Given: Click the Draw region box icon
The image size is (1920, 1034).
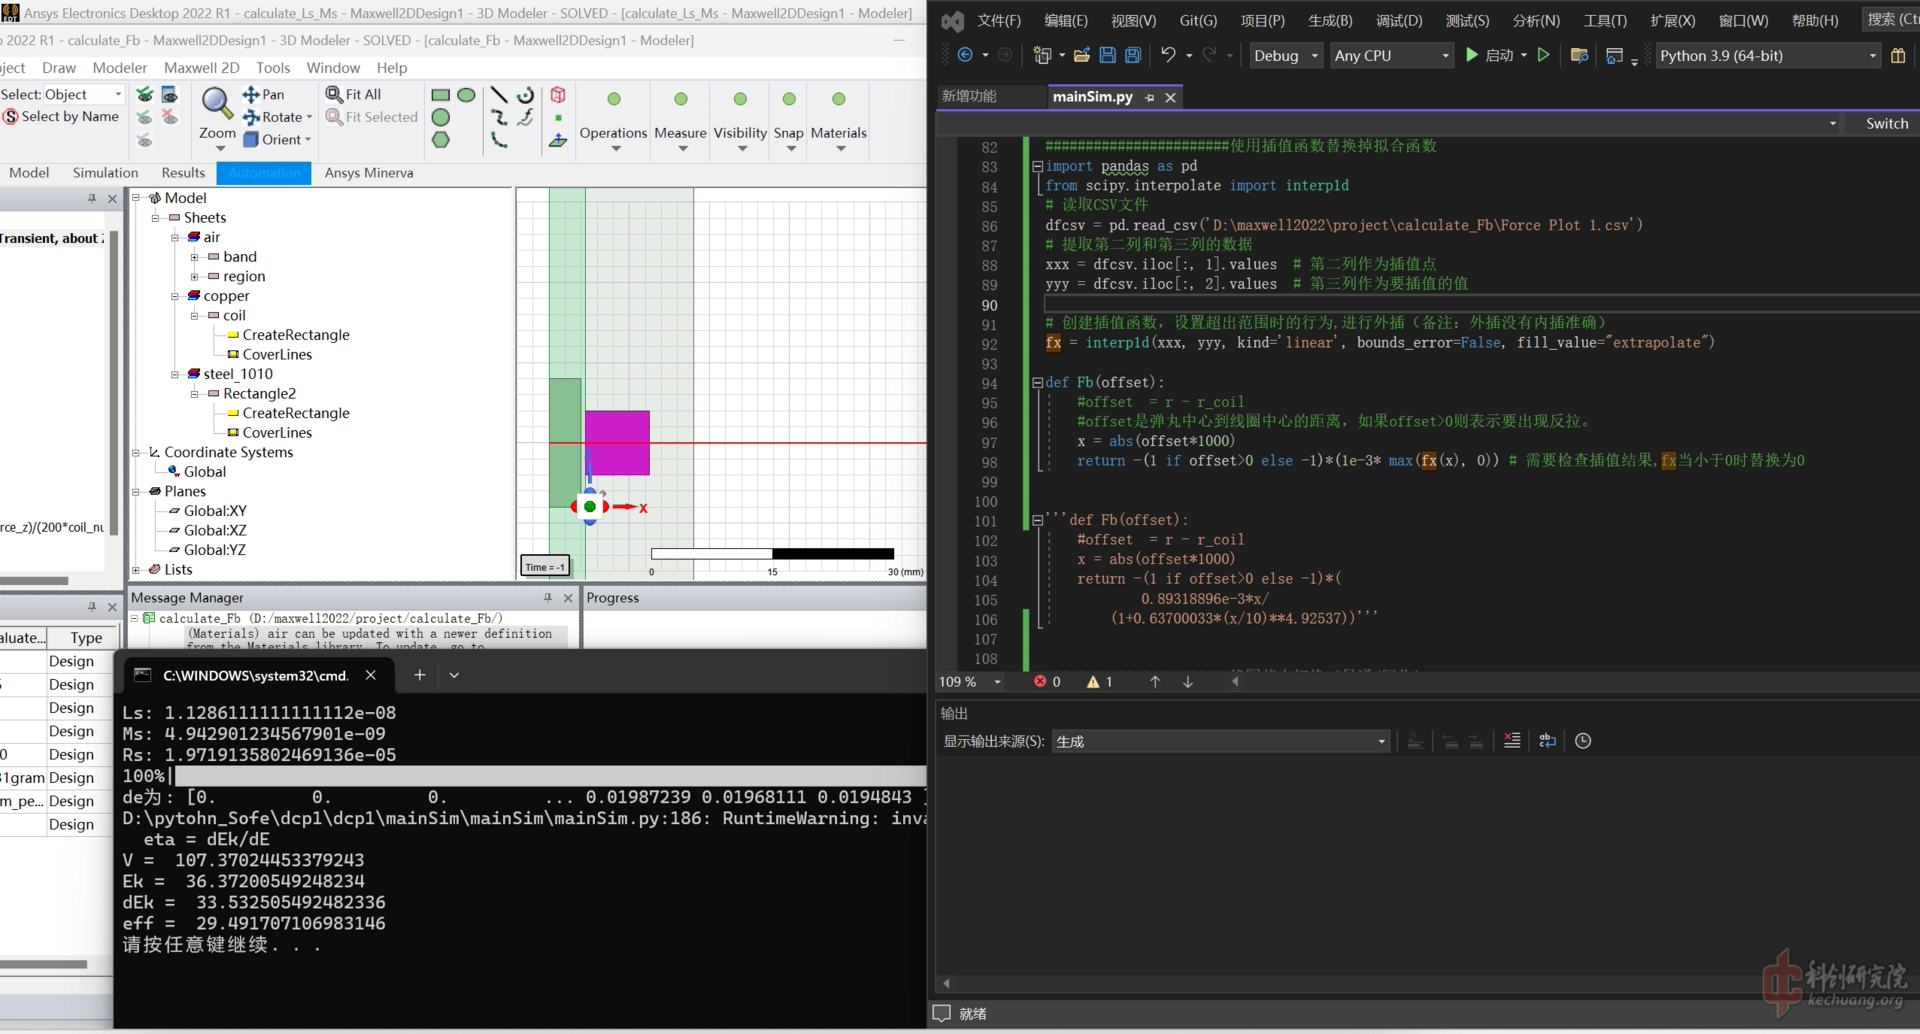Looking at the screenshot, I should click(558, 95).
